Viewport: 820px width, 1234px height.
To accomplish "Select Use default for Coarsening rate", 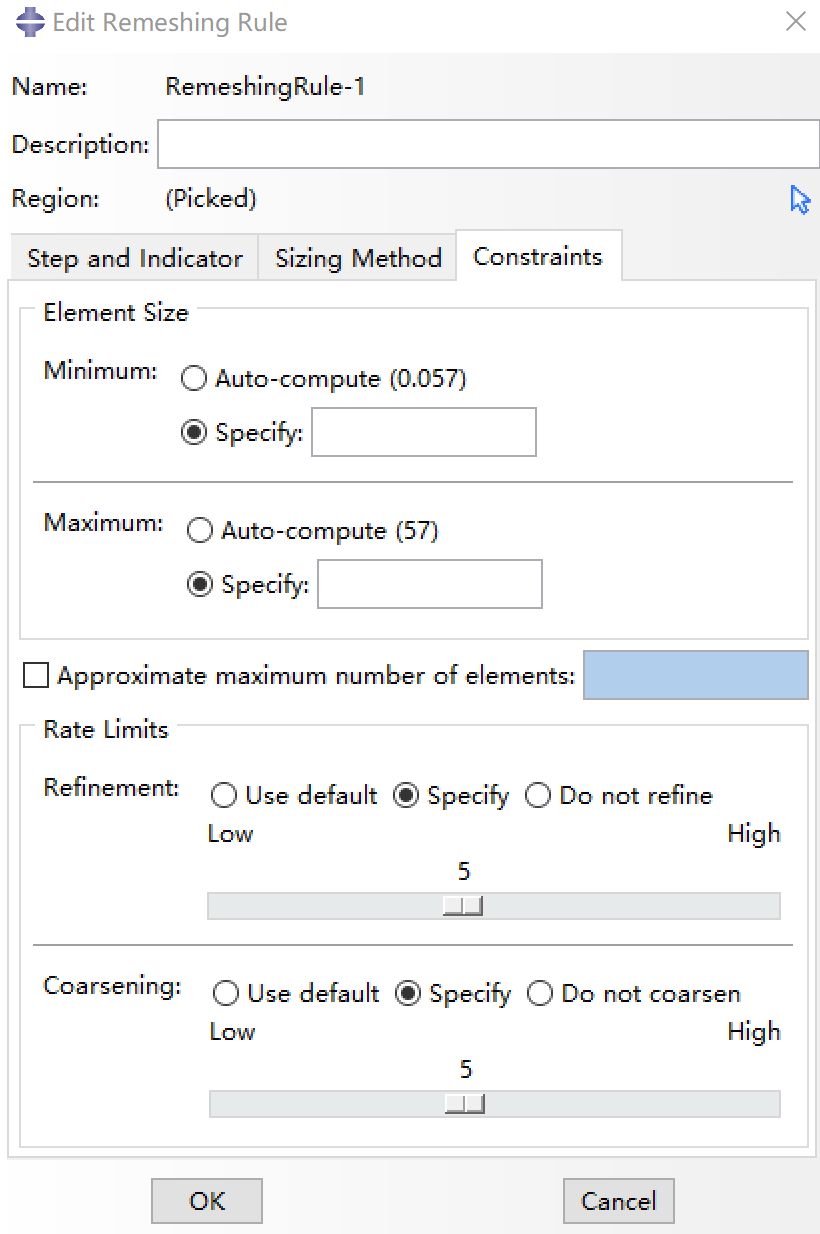I will coord(227,994).
